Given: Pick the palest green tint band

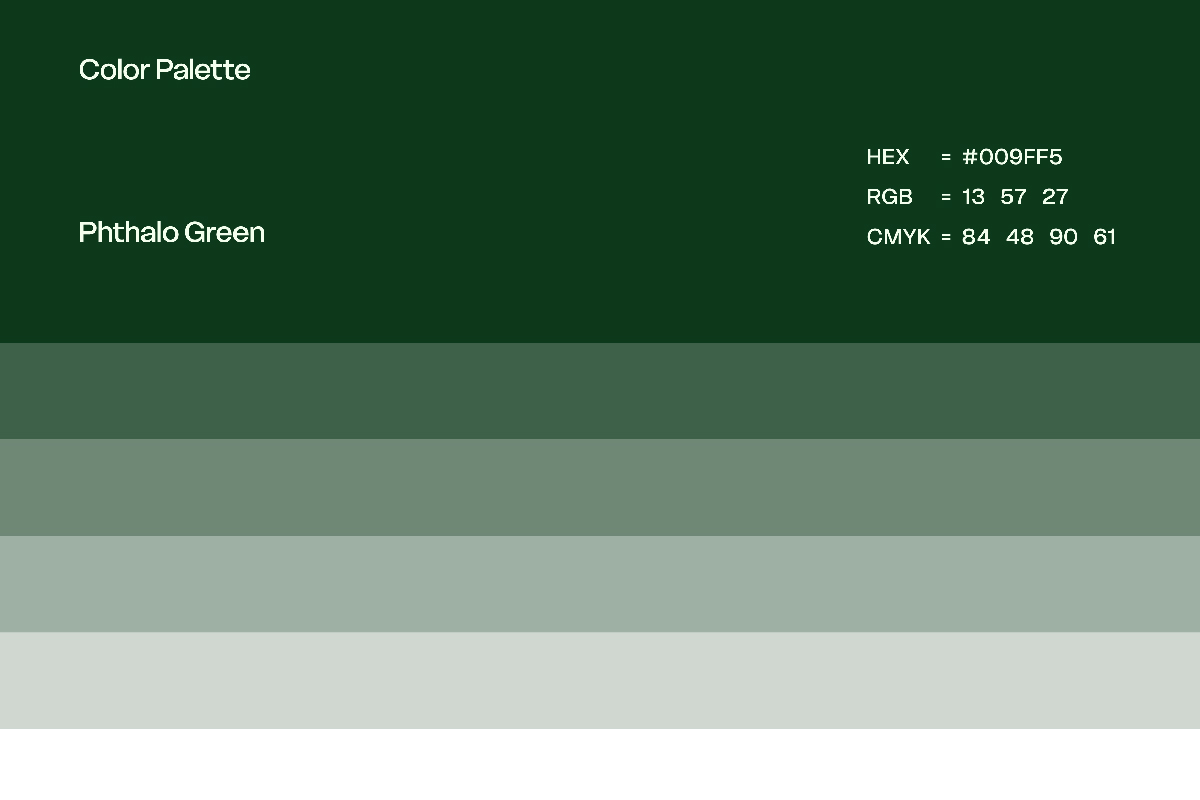Looking at the screenshot, I should [600, 680].
